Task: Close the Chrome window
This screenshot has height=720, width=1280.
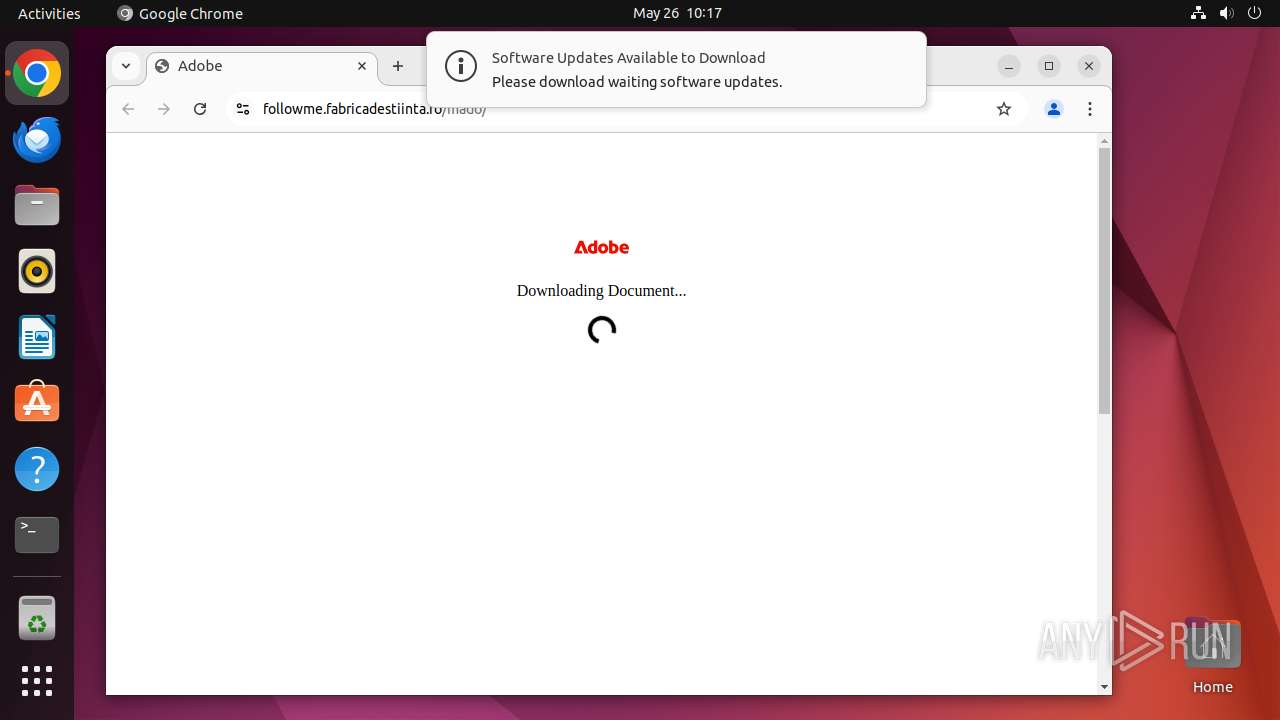Action: [x=1089, y=66]
